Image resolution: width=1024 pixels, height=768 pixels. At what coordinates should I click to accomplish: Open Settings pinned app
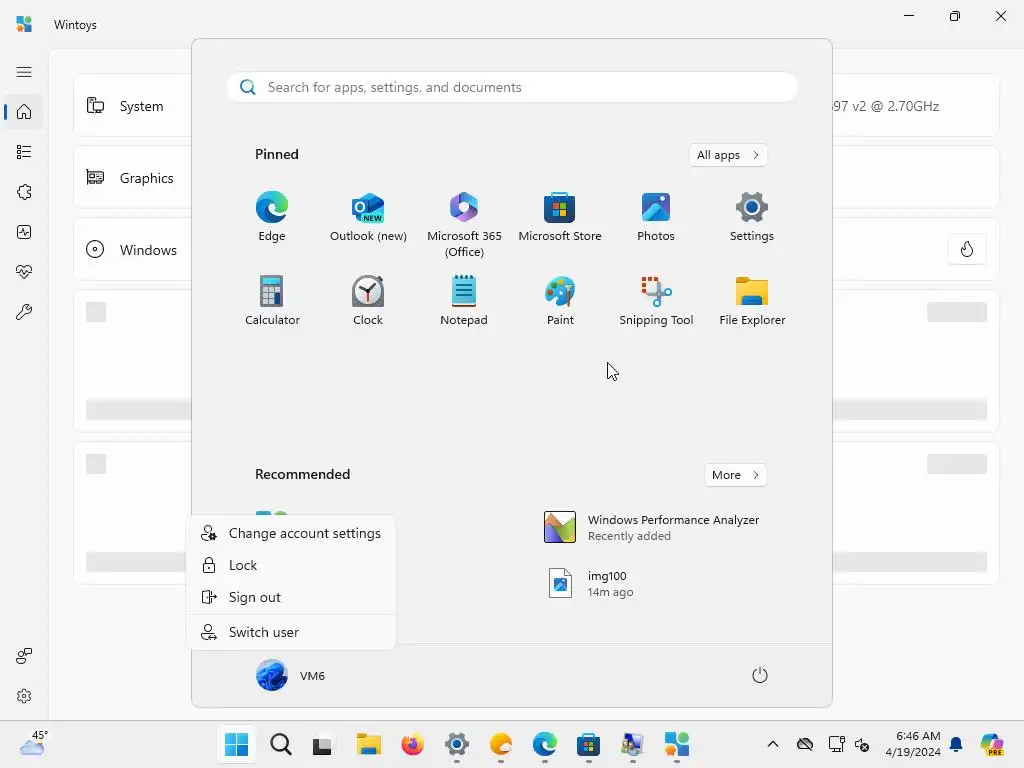pyautogui.click(x=752, y=217)
